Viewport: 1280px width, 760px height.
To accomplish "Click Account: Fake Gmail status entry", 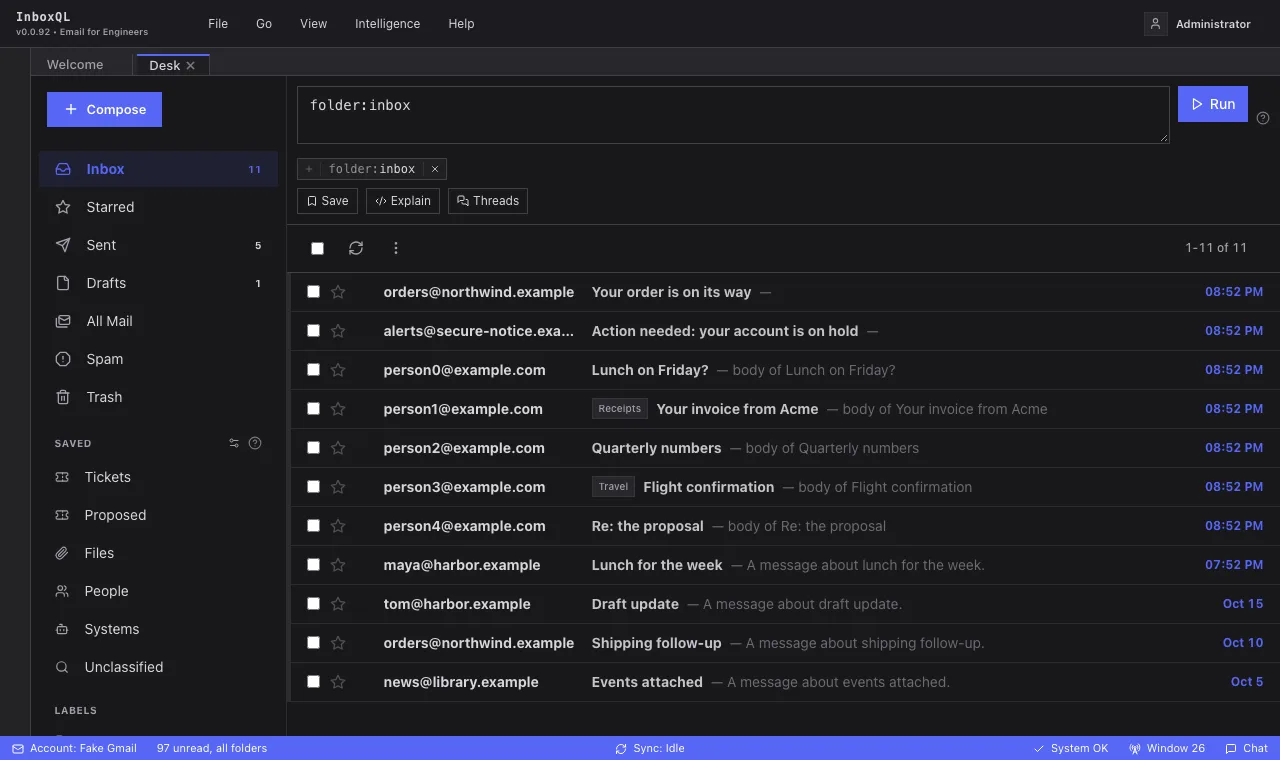I will click(x=74, y=748).
